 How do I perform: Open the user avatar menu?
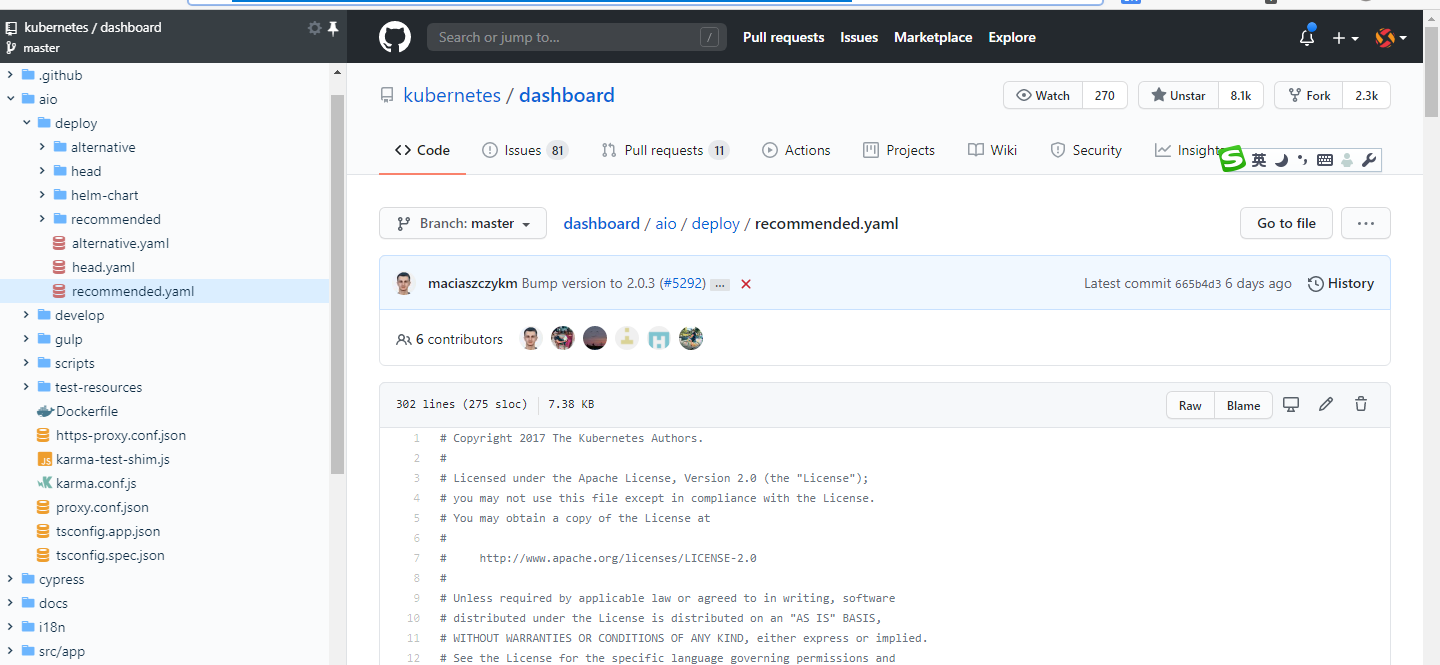tap(1391, 38)
